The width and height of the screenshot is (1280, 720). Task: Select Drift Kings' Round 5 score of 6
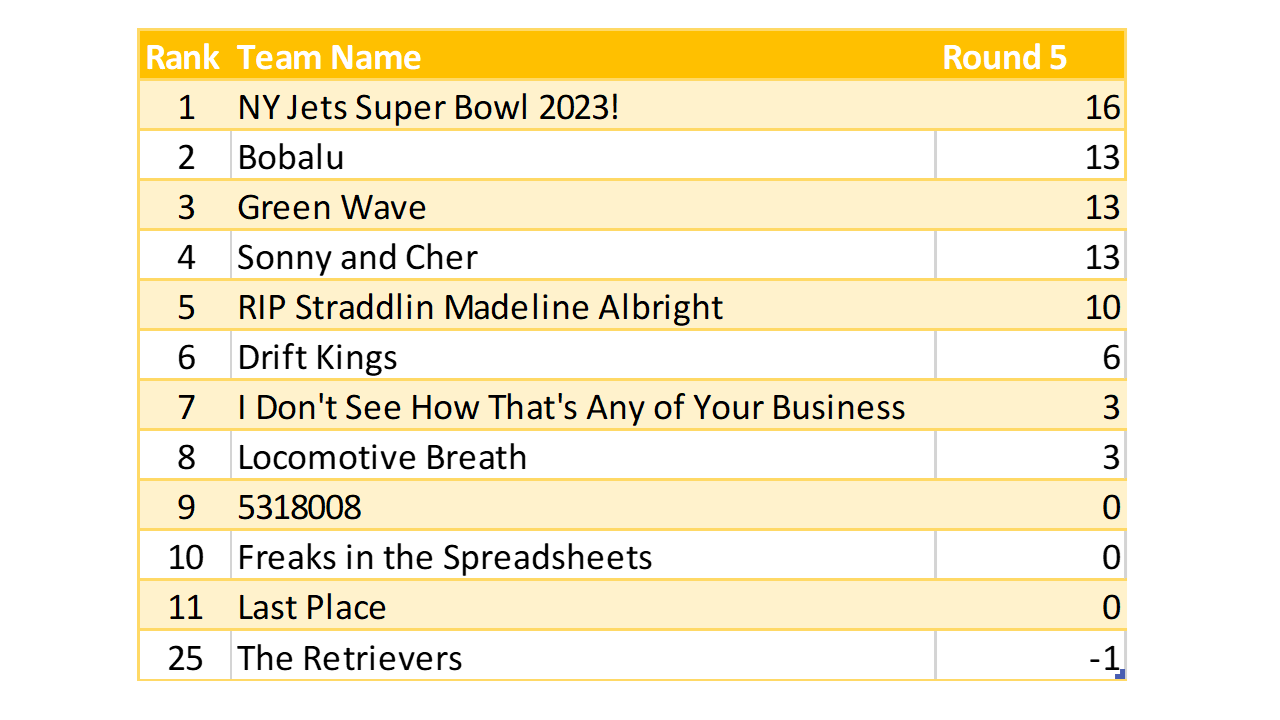[x=1110, y=357]
